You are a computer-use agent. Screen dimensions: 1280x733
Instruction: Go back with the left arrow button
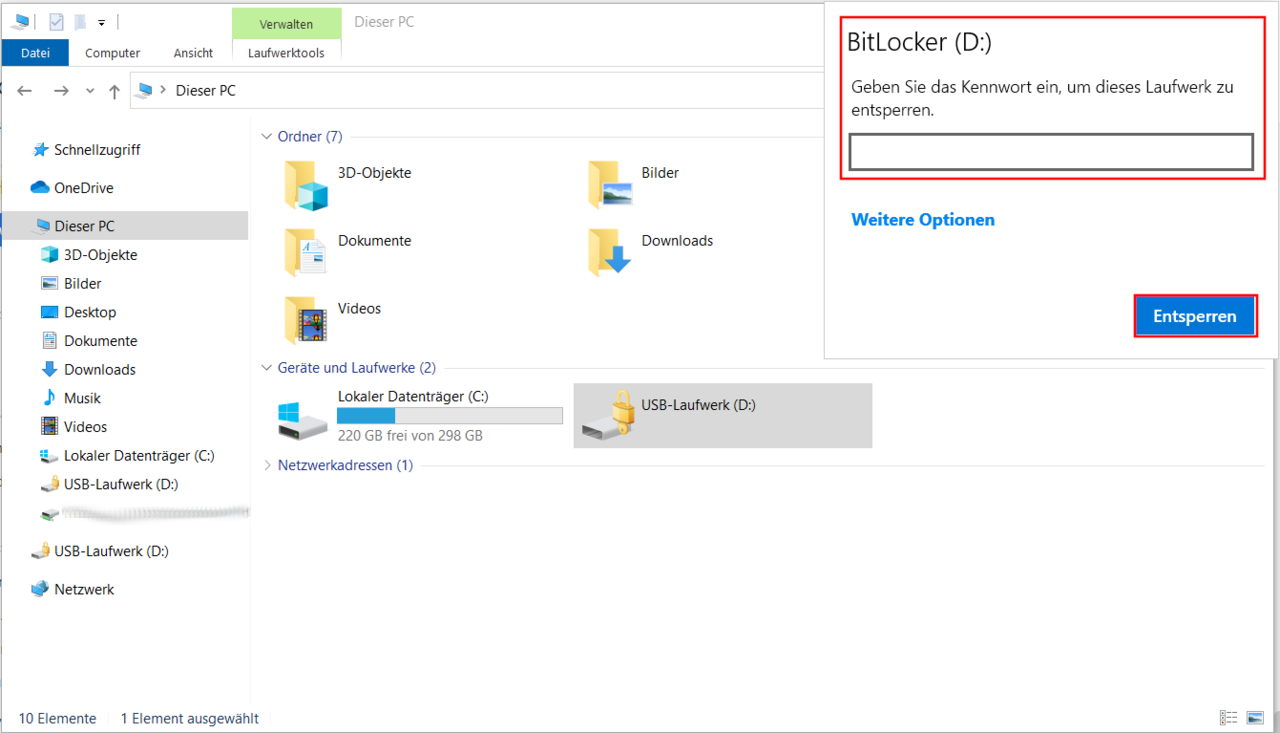pos(25,91)
